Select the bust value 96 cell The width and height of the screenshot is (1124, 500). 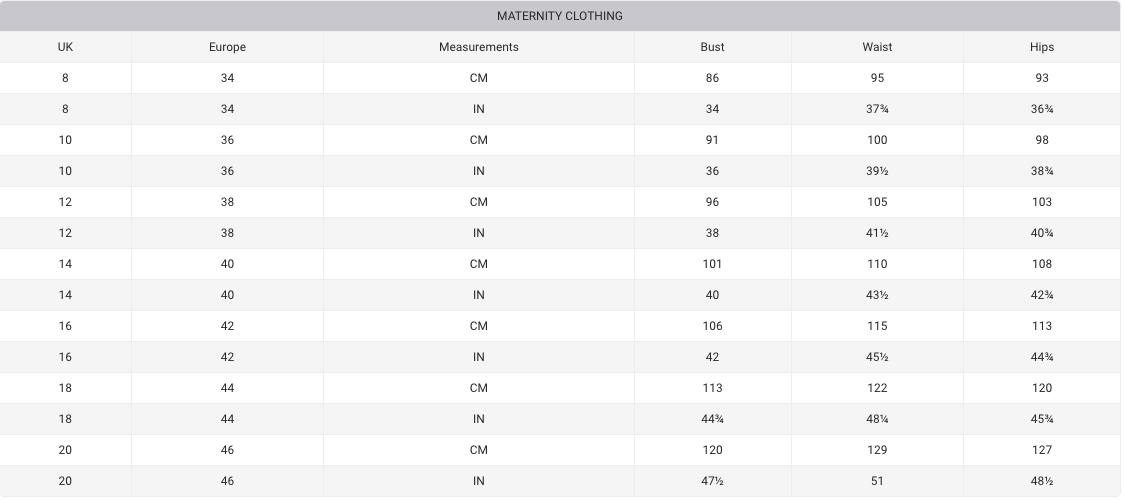coord(712,202)
